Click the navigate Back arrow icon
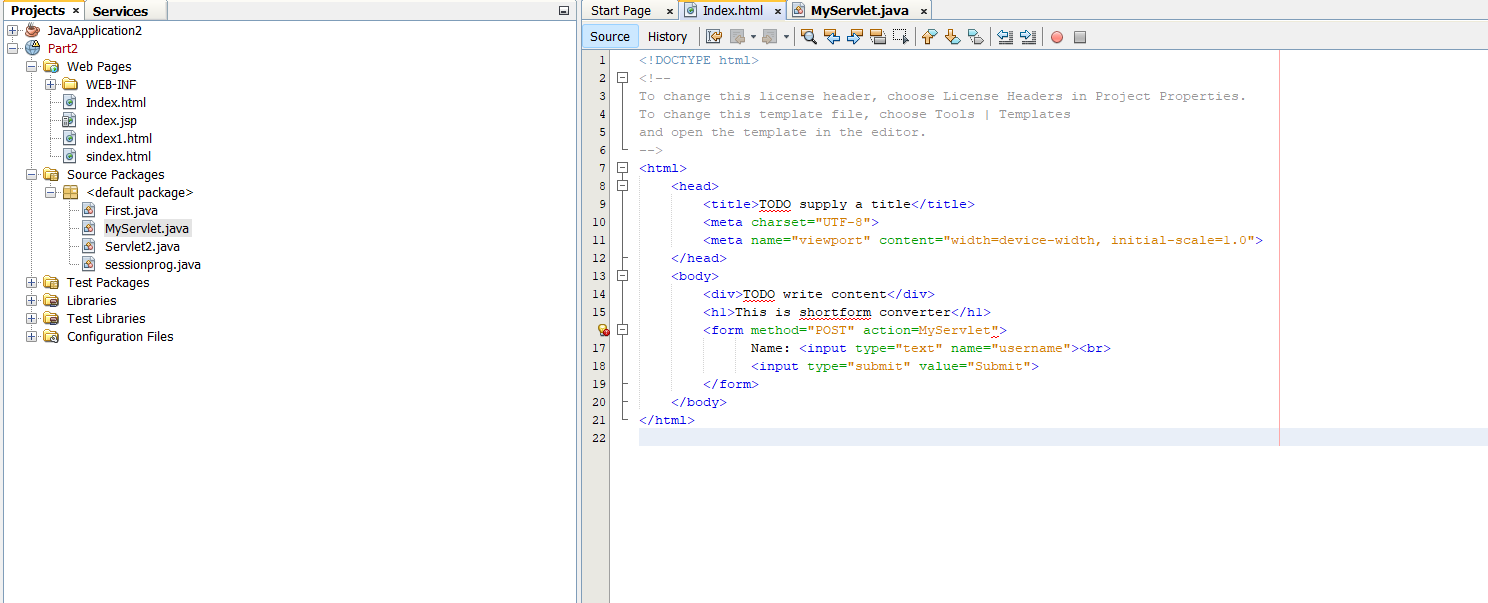The width and height of the screenshot is (1488, 603). point(737,37)
